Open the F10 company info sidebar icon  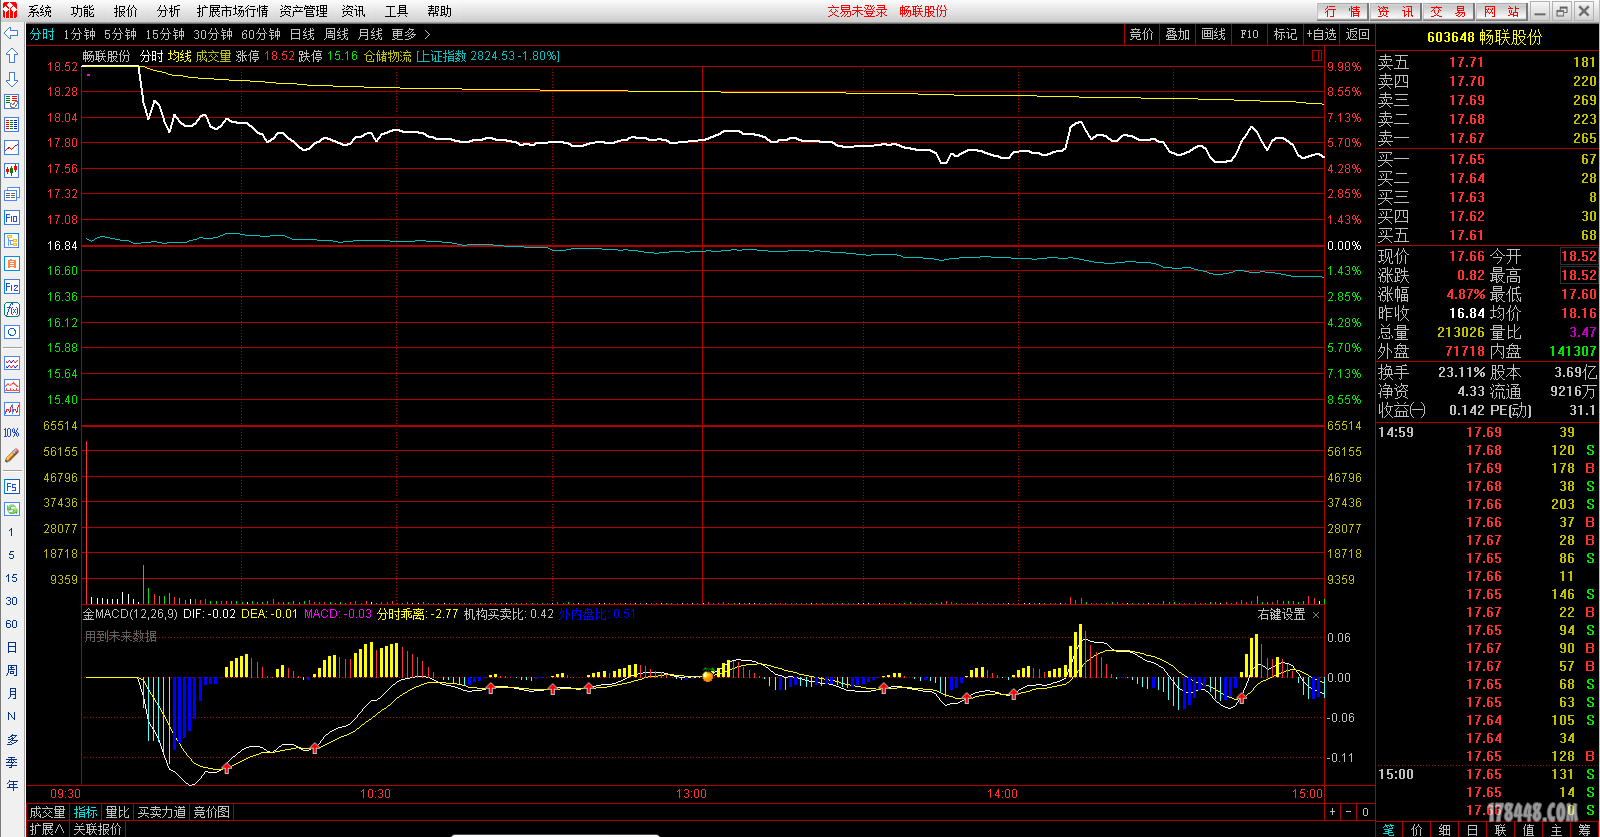[x=12, y=217]
